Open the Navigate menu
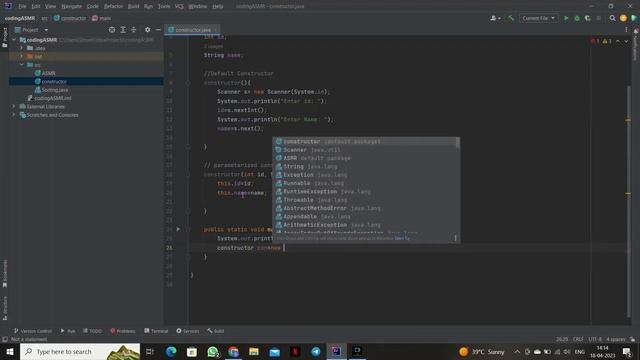This screenshot has width=640, height=360. [x=71, y=7]
